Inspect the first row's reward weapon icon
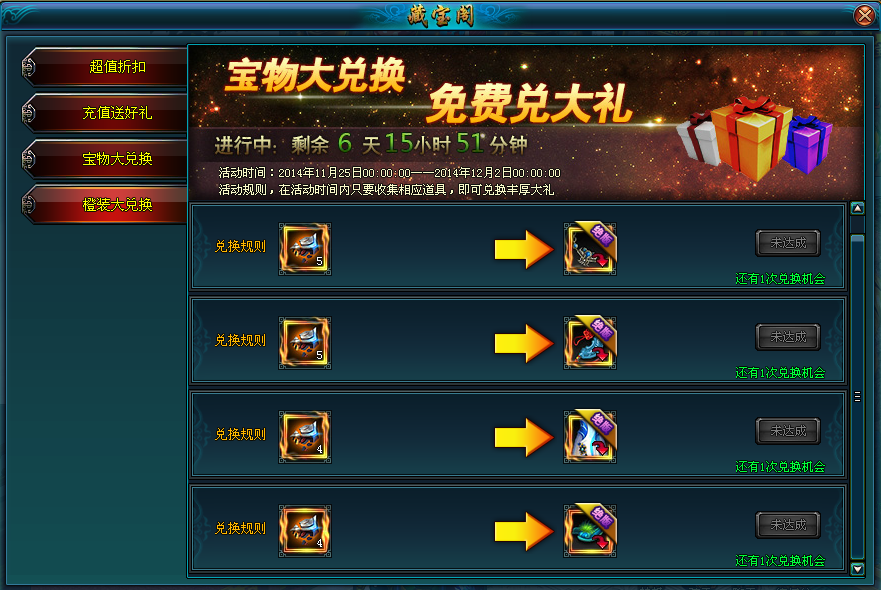881x590 pixels. coord(590,249)
